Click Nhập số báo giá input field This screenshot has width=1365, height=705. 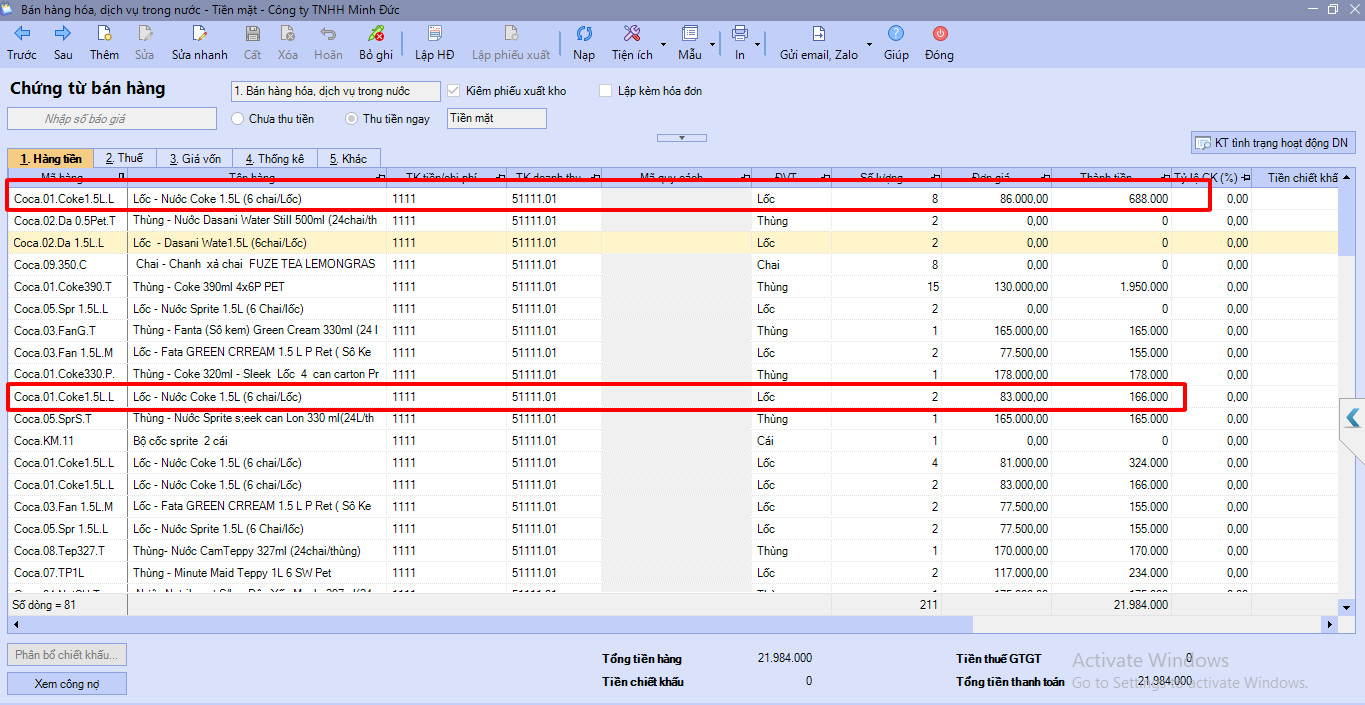[112, 119]
